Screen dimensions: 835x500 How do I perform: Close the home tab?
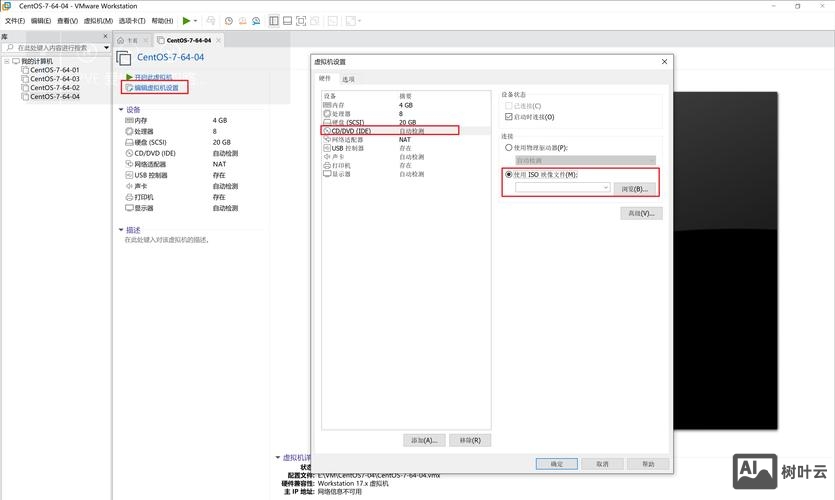click(x=146, y=40)
